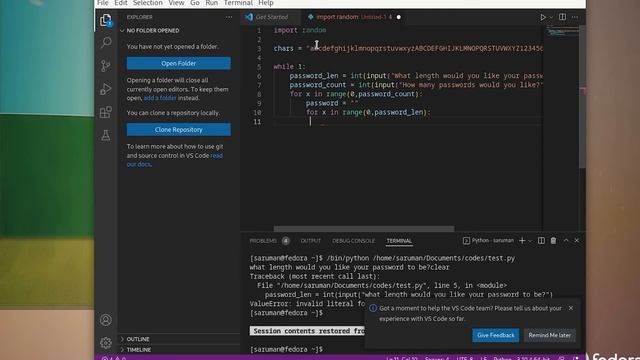This screenshot has width=640, height=360.
Task: Click the unsaved dot on Untitled-1 tab
Action: pos(398,17)
